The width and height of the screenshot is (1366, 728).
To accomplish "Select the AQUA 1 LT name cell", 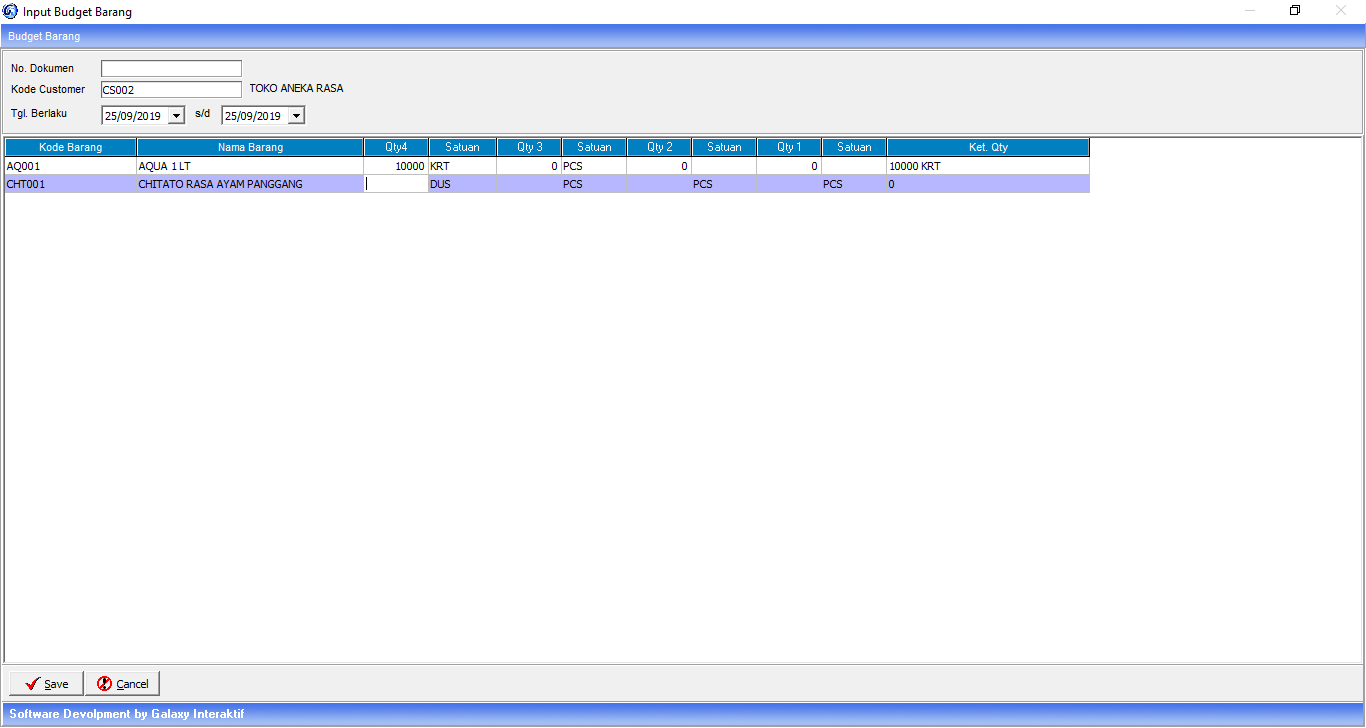I will point(250,166).
